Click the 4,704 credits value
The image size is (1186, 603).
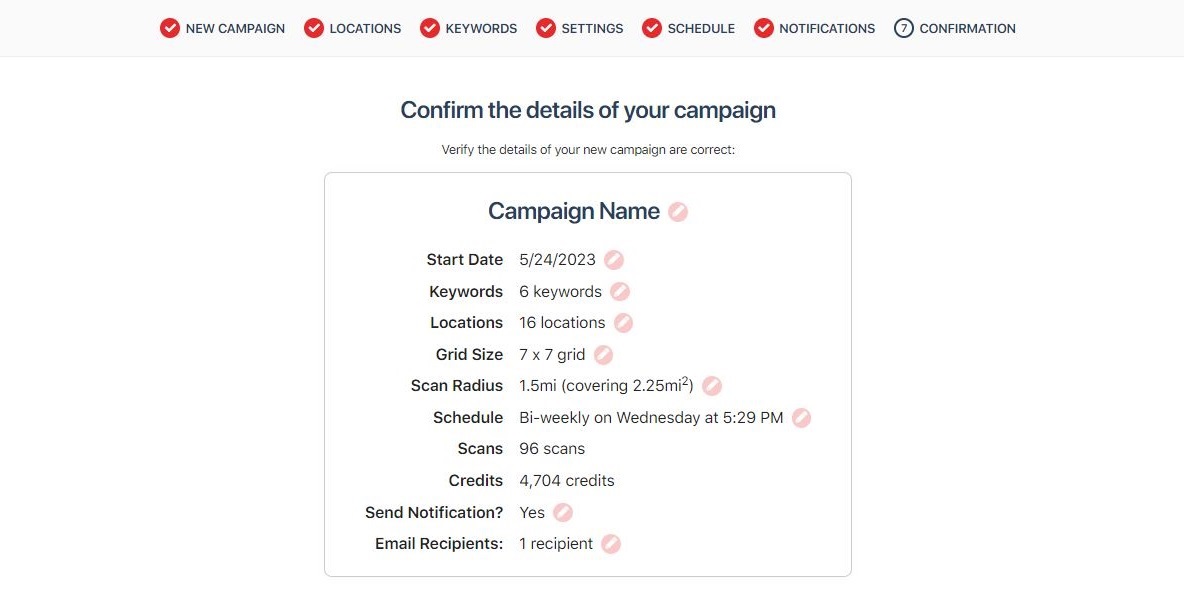point(567,481)
